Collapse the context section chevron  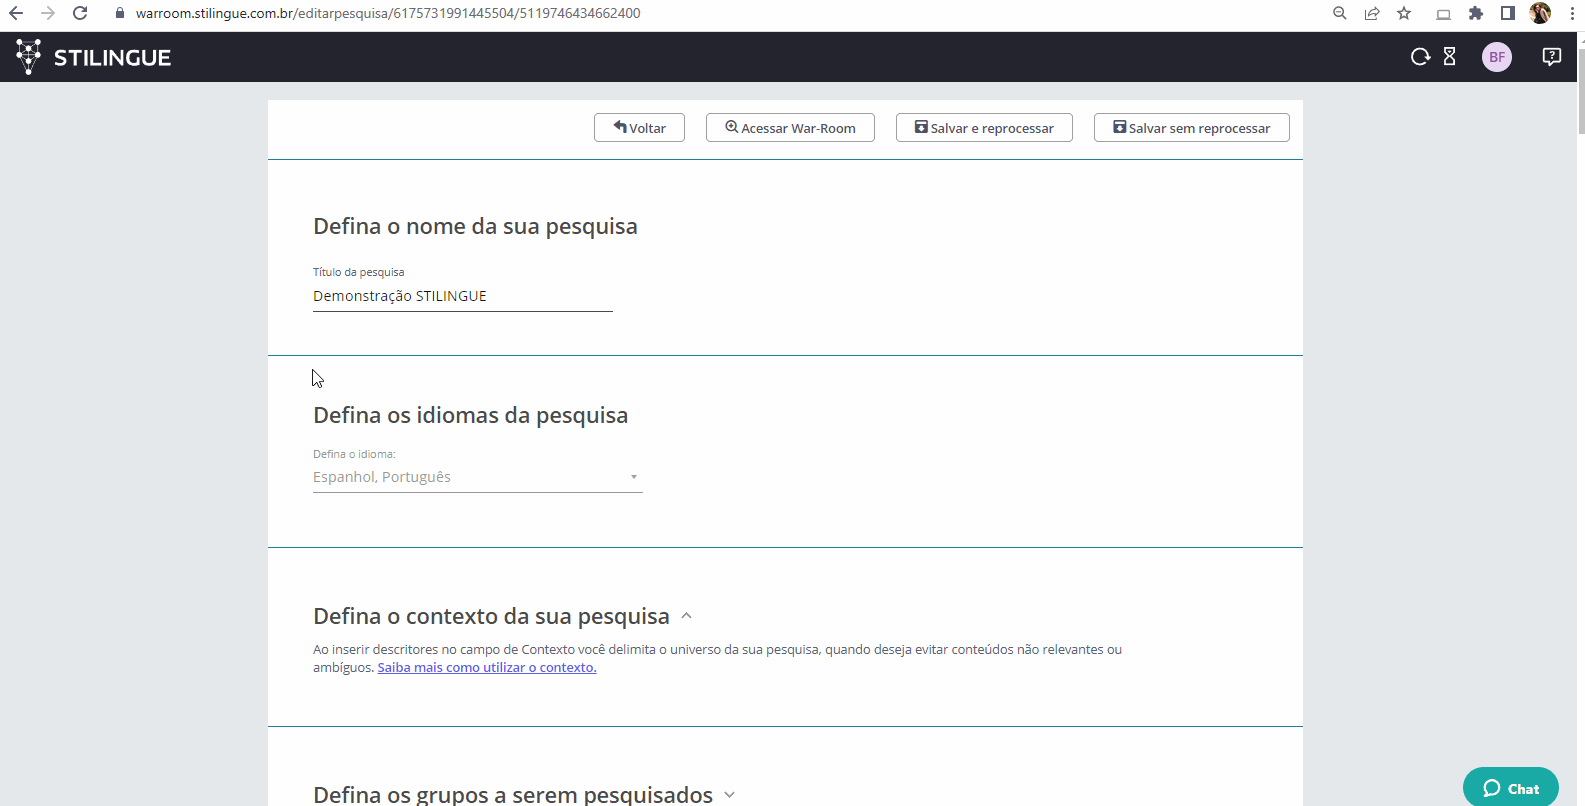686,616
